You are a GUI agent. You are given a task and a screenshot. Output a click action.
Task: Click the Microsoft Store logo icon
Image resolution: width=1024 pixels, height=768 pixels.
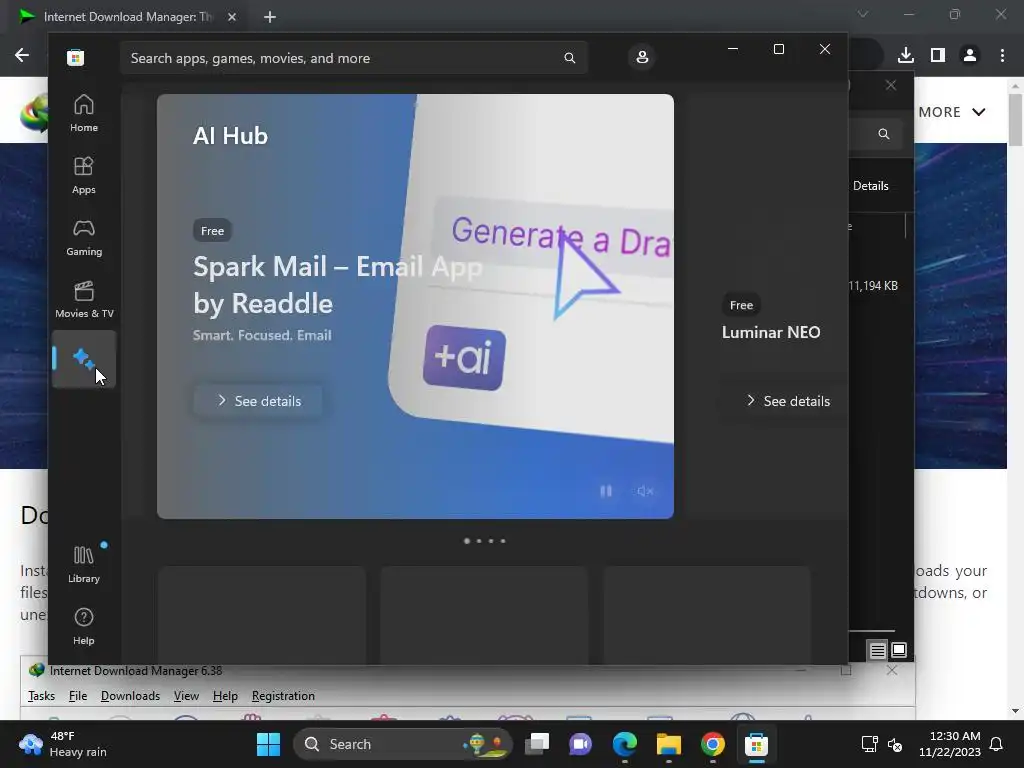pyautogui.click(x=76, y=57)
